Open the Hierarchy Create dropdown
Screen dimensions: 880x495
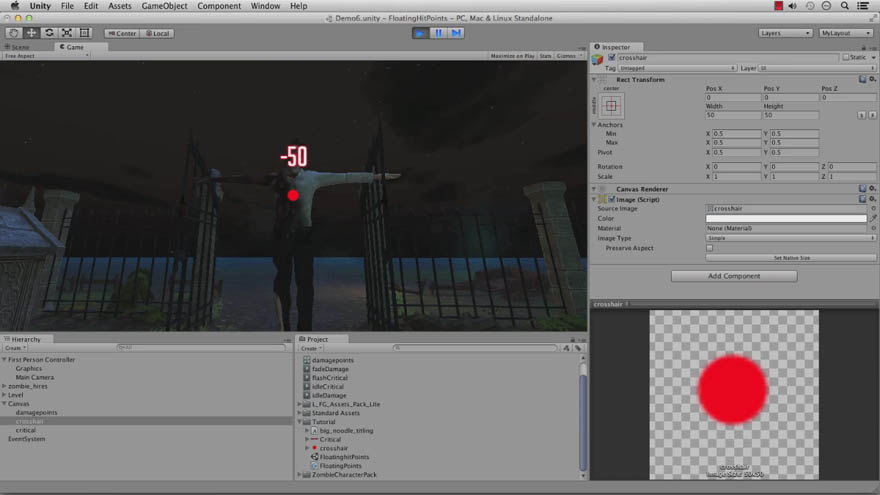(x=16, y=348)
